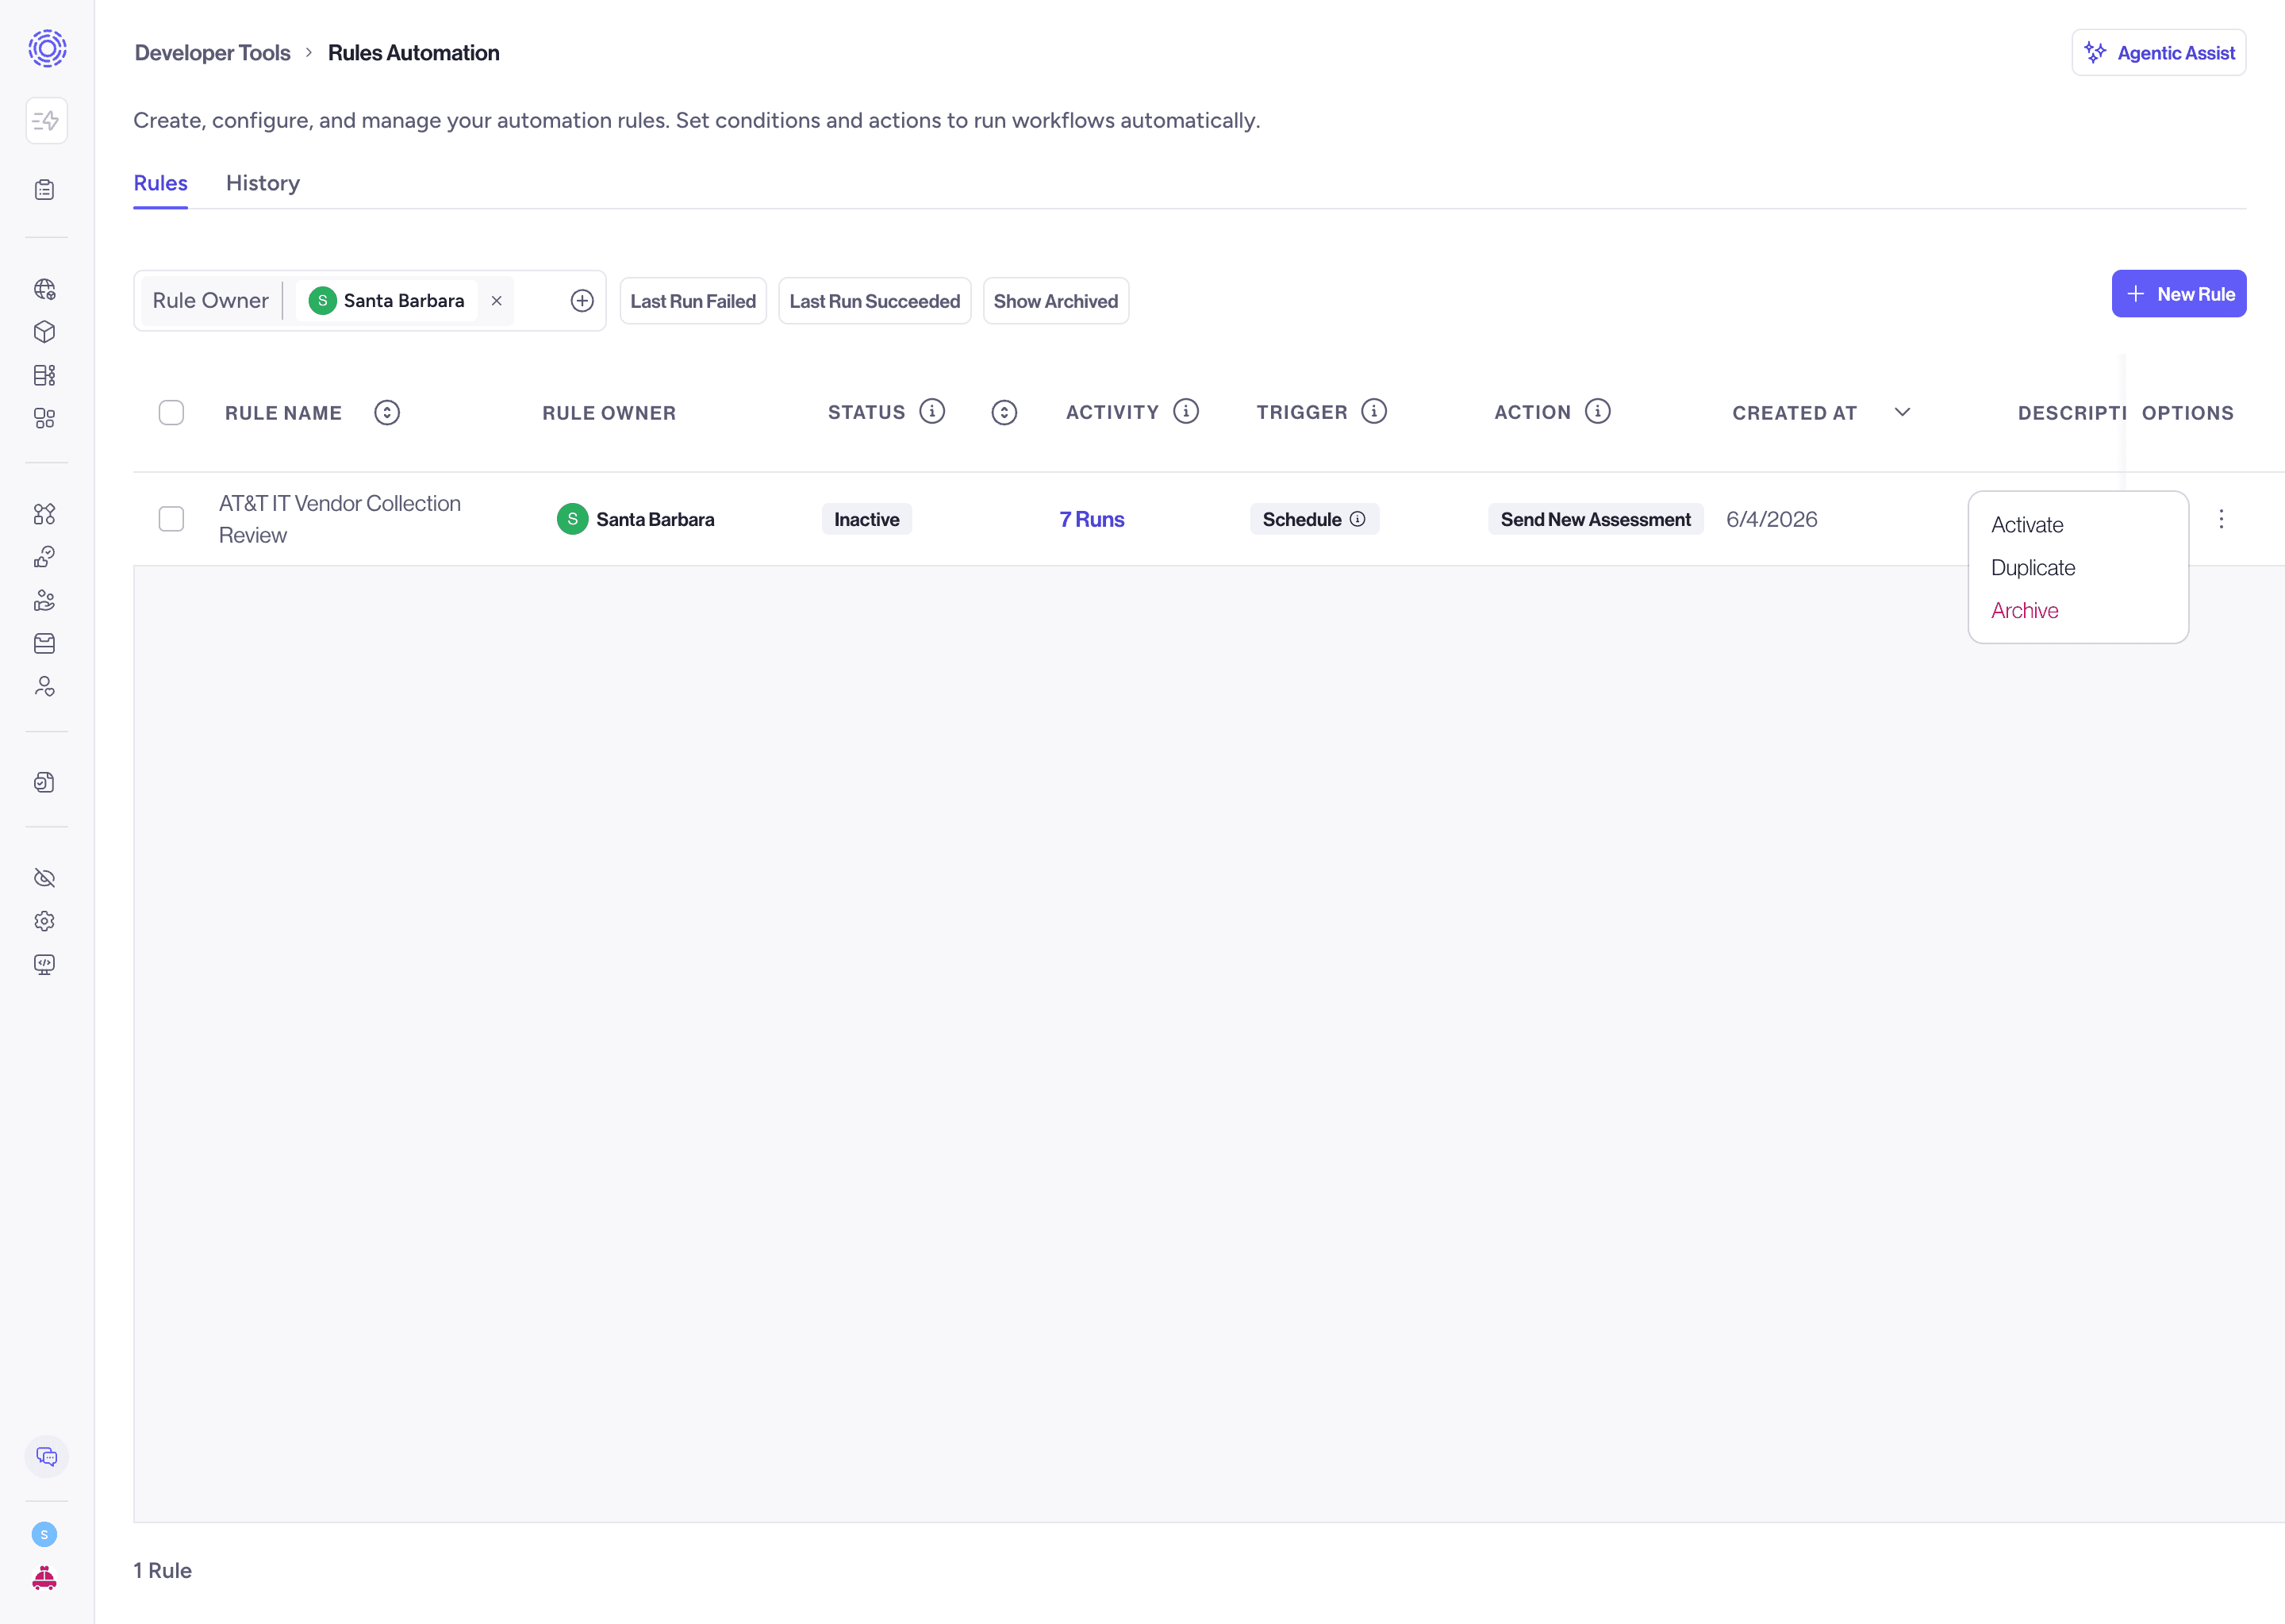Open the chat bubbles icon in sidebar

pyautogui.click(x=46, y=1456)
